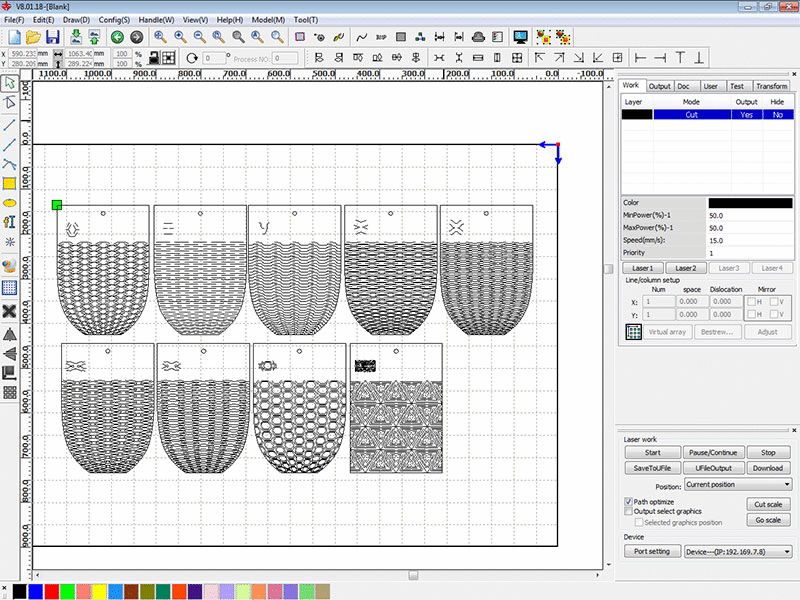Expand the Device IP address dropdown

click(x=786, y=551)
